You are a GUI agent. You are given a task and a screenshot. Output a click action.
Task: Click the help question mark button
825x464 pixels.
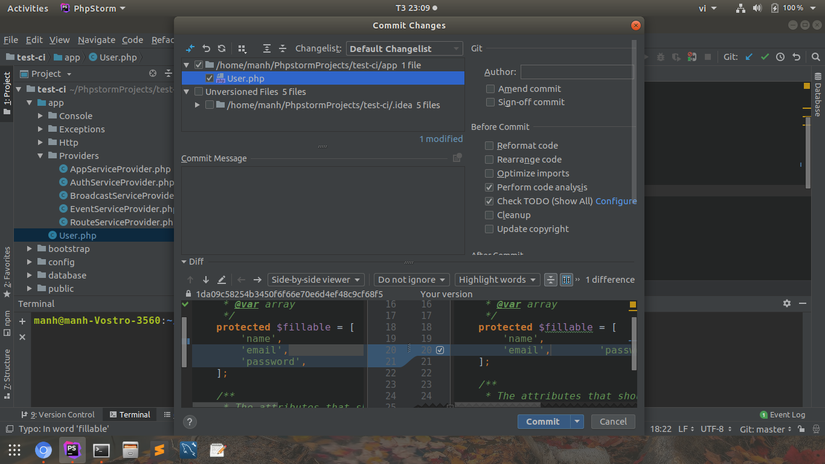pos(190,422)
